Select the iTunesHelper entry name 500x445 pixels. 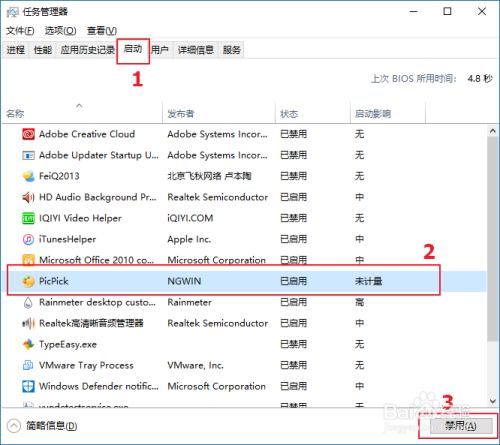point(68,239)
